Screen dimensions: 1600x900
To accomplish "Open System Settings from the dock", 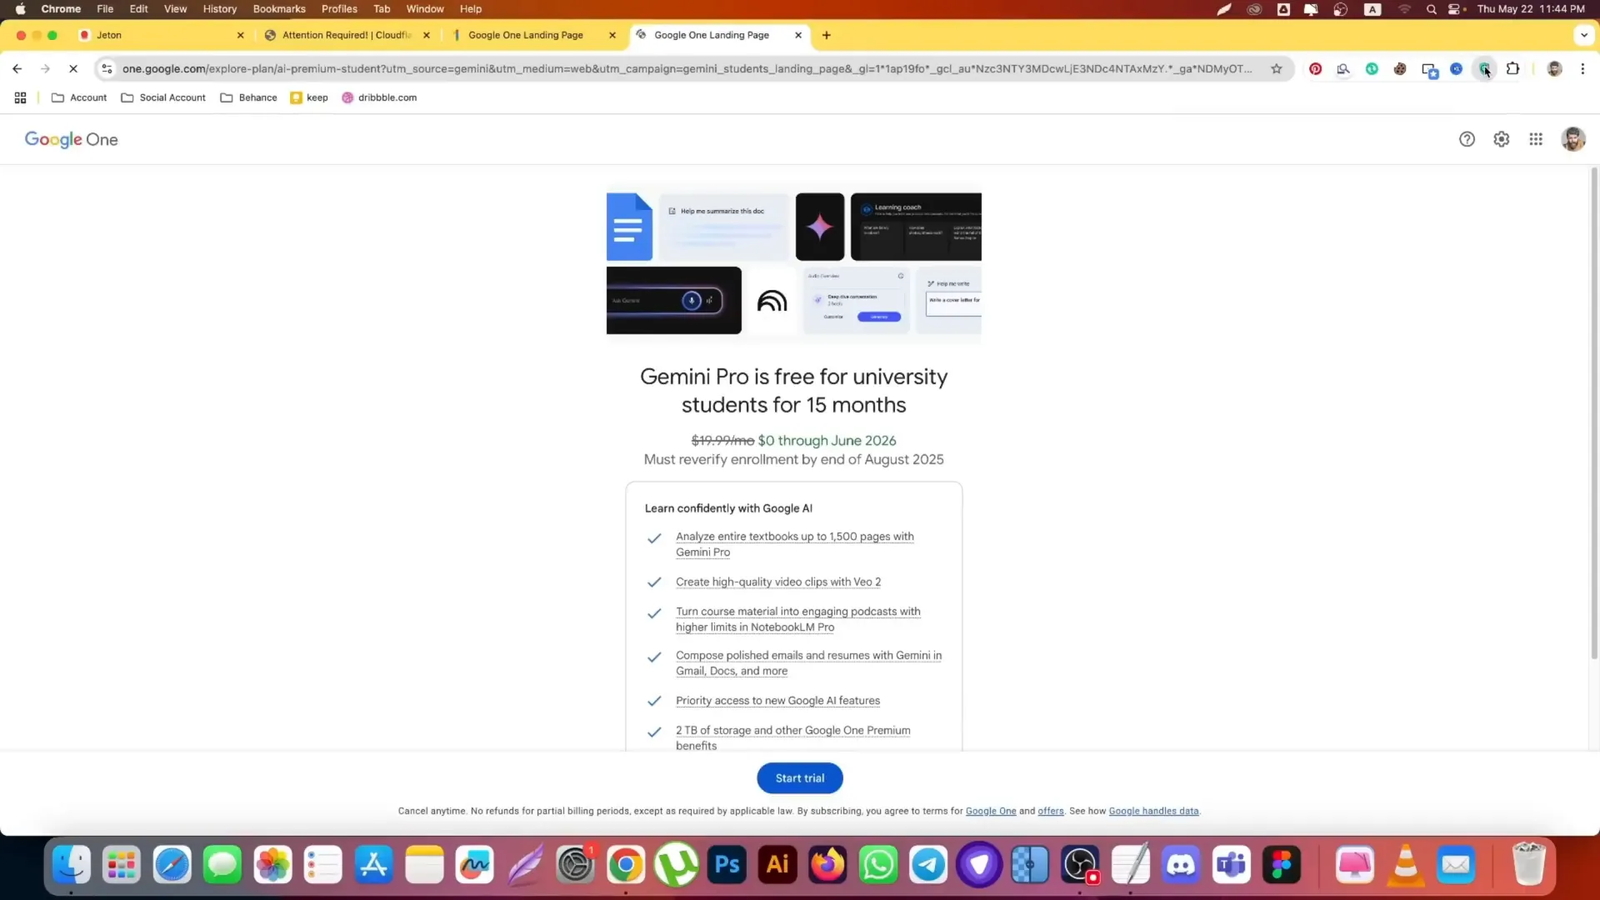I will pyautogui.click(x=575, y=865).
